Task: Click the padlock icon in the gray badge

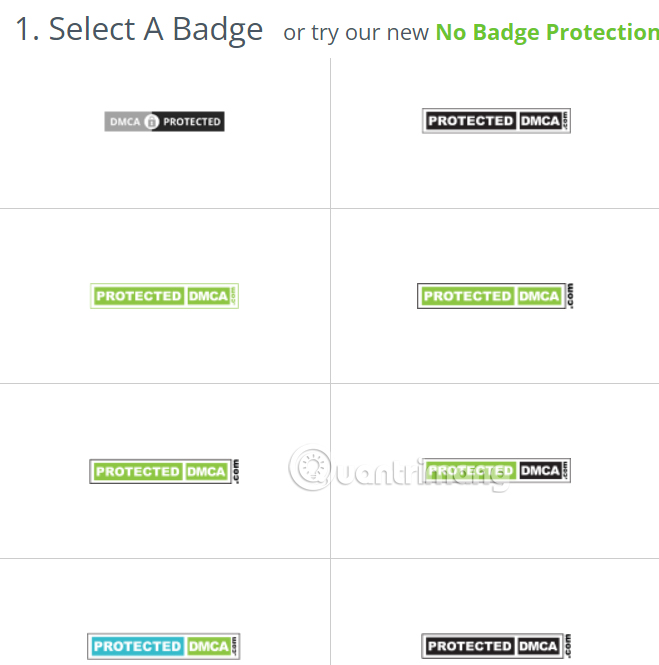Action: point(151,122)
